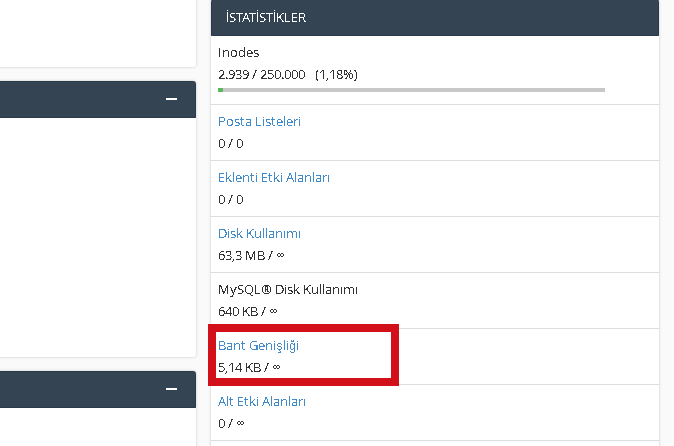The image size is (674, 446).
Task: Click the 2.939 / 250.000 inodes value
Action: tap(261, 75)
